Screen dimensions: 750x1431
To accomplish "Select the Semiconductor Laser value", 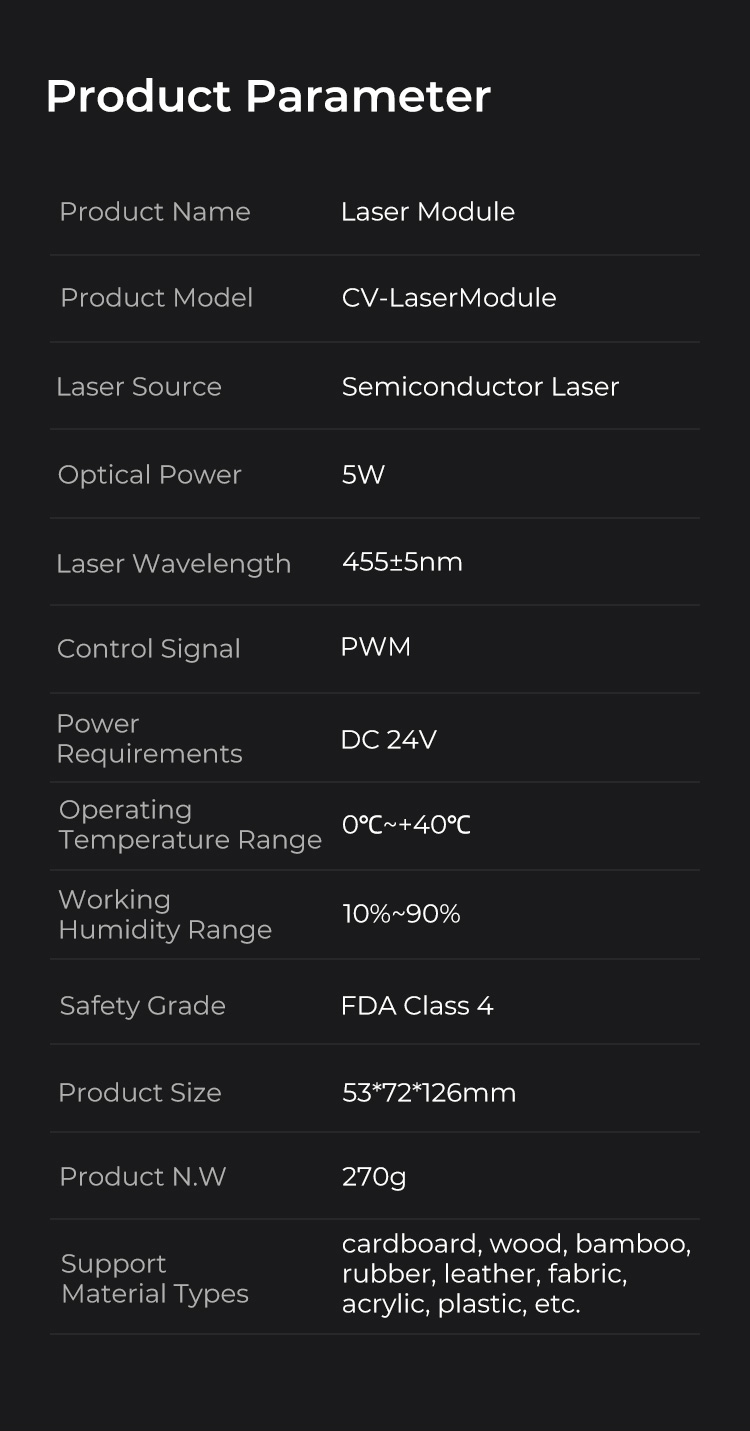I will (x=480, y=387).
